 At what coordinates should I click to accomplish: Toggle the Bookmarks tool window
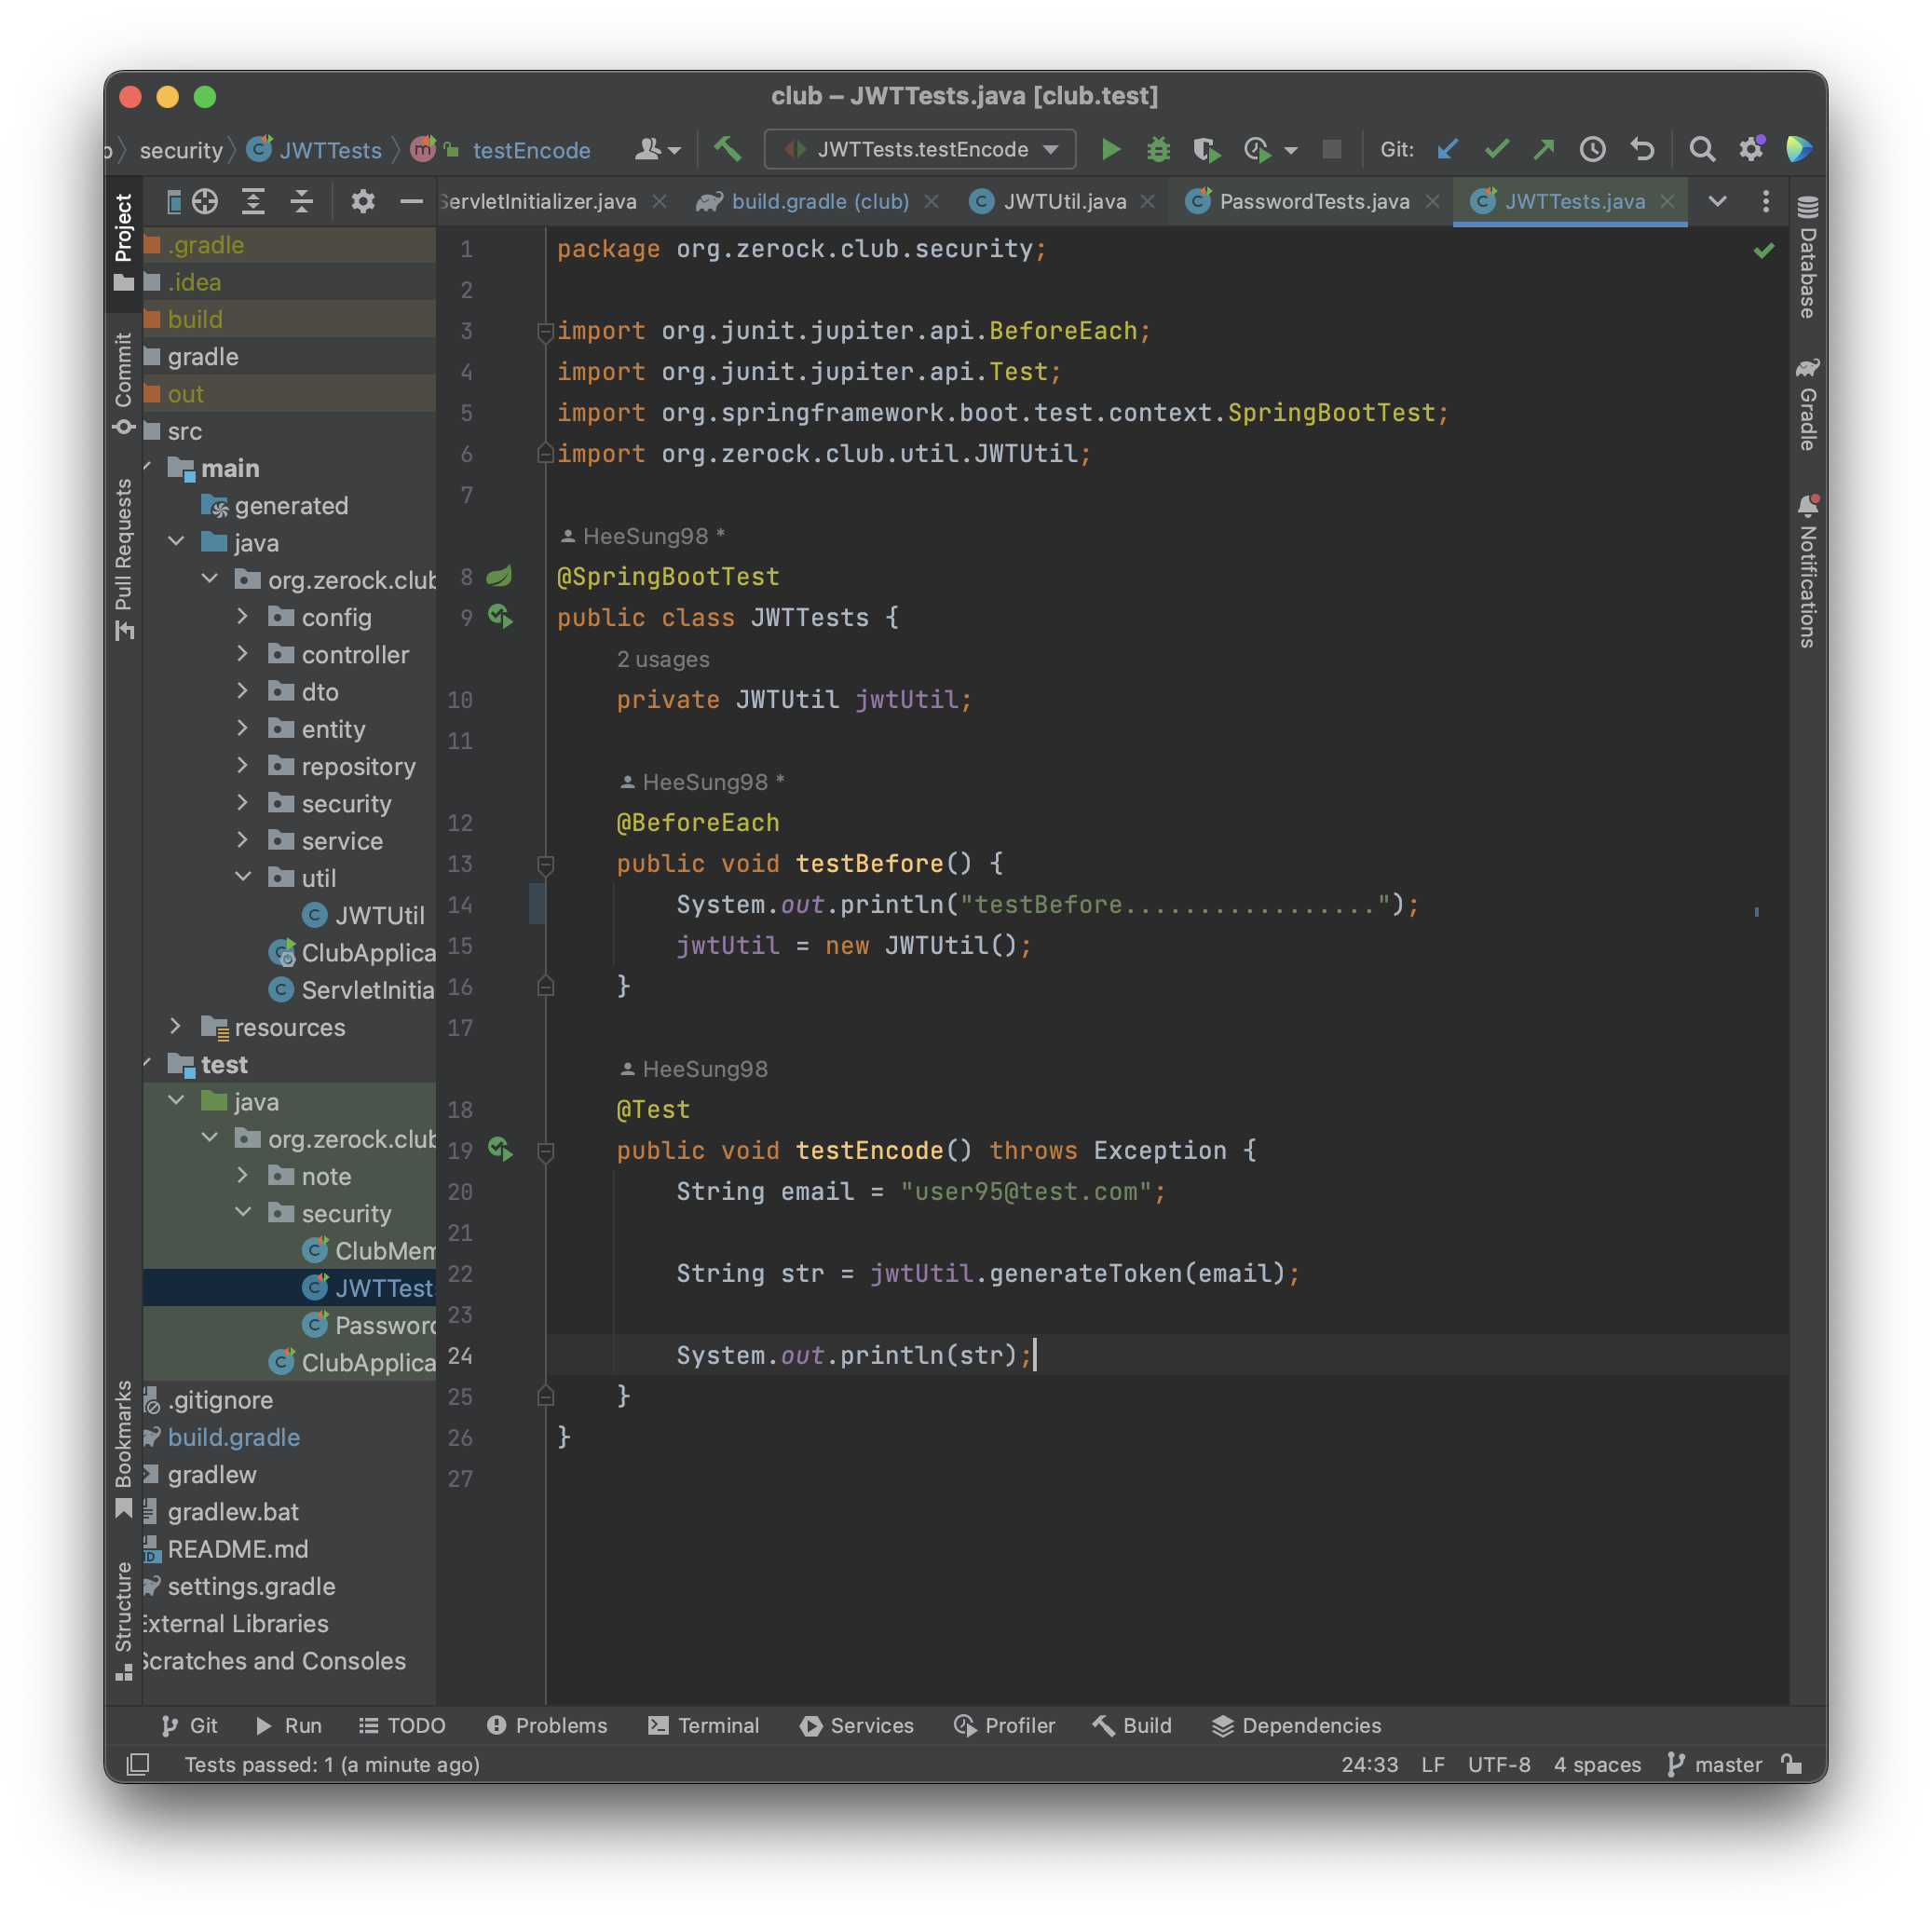(x=123, y=1450)
